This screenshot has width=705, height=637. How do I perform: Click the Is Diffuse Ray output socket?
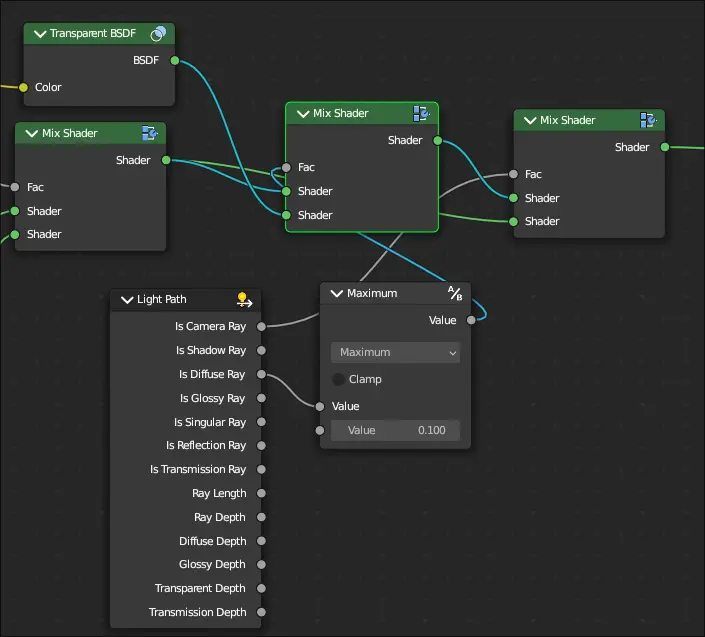(x=261, y=374)
